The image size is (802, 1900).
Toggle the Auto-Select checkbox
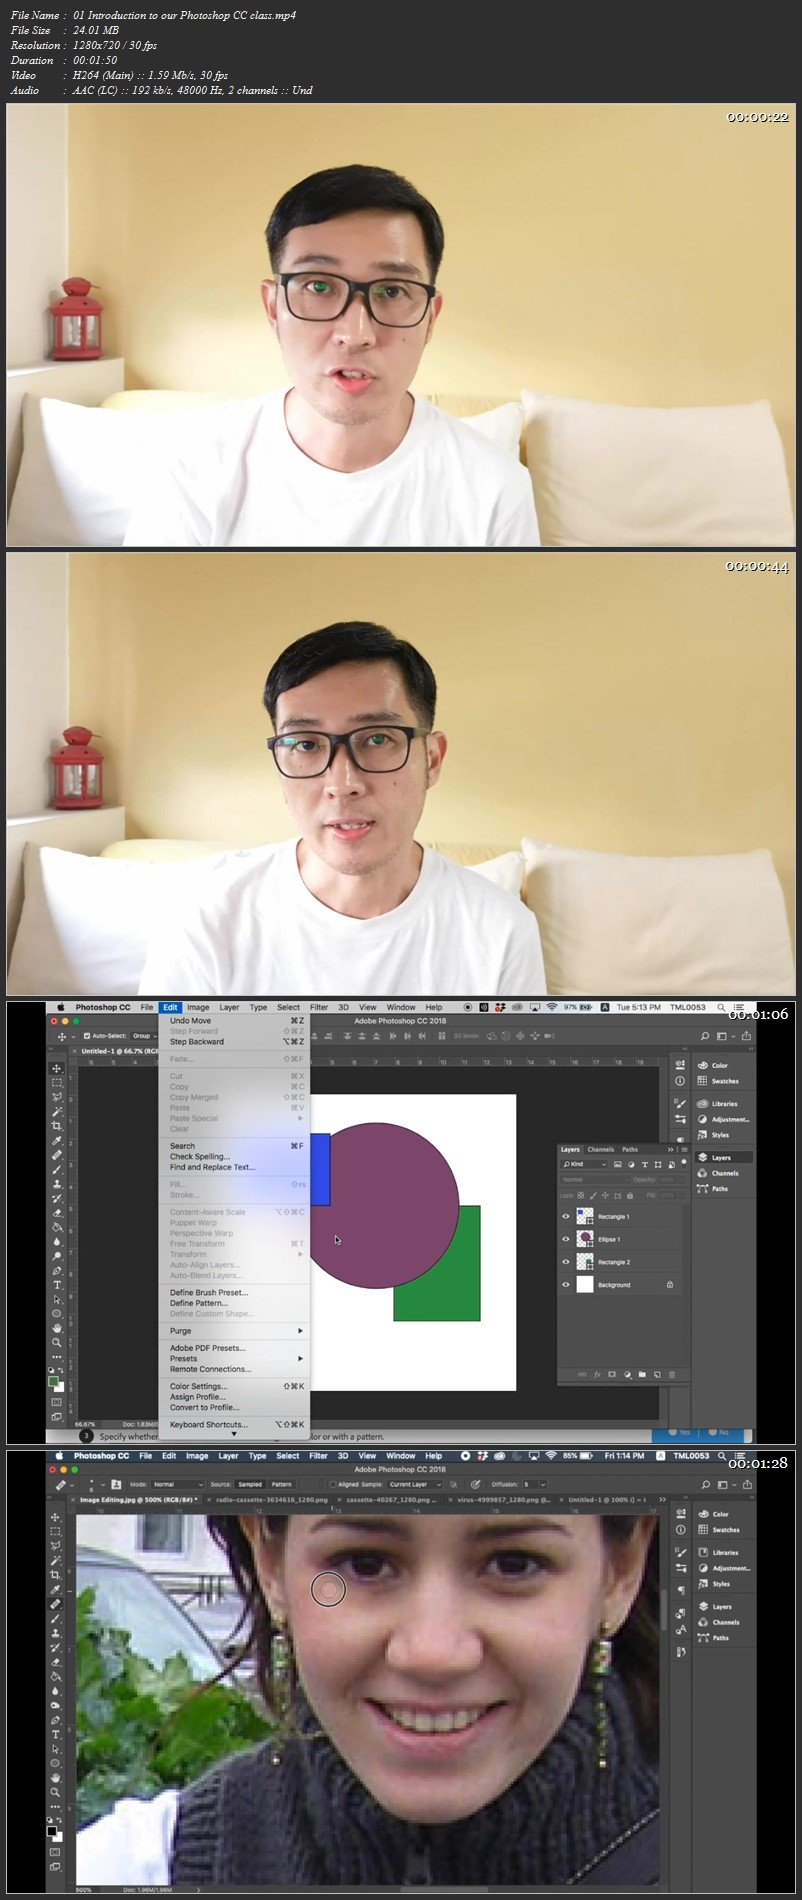(87, 1036)
